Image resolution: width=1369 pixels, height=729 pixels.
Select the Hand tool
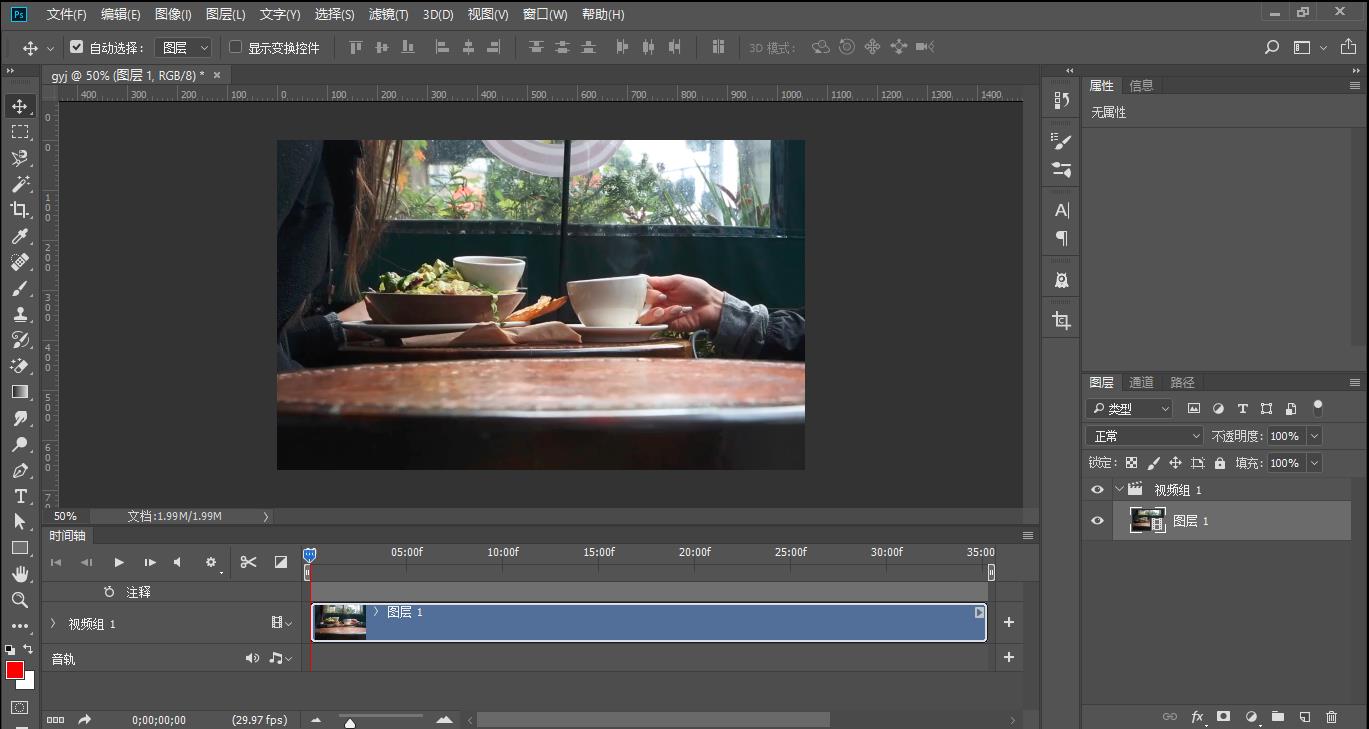20,574
